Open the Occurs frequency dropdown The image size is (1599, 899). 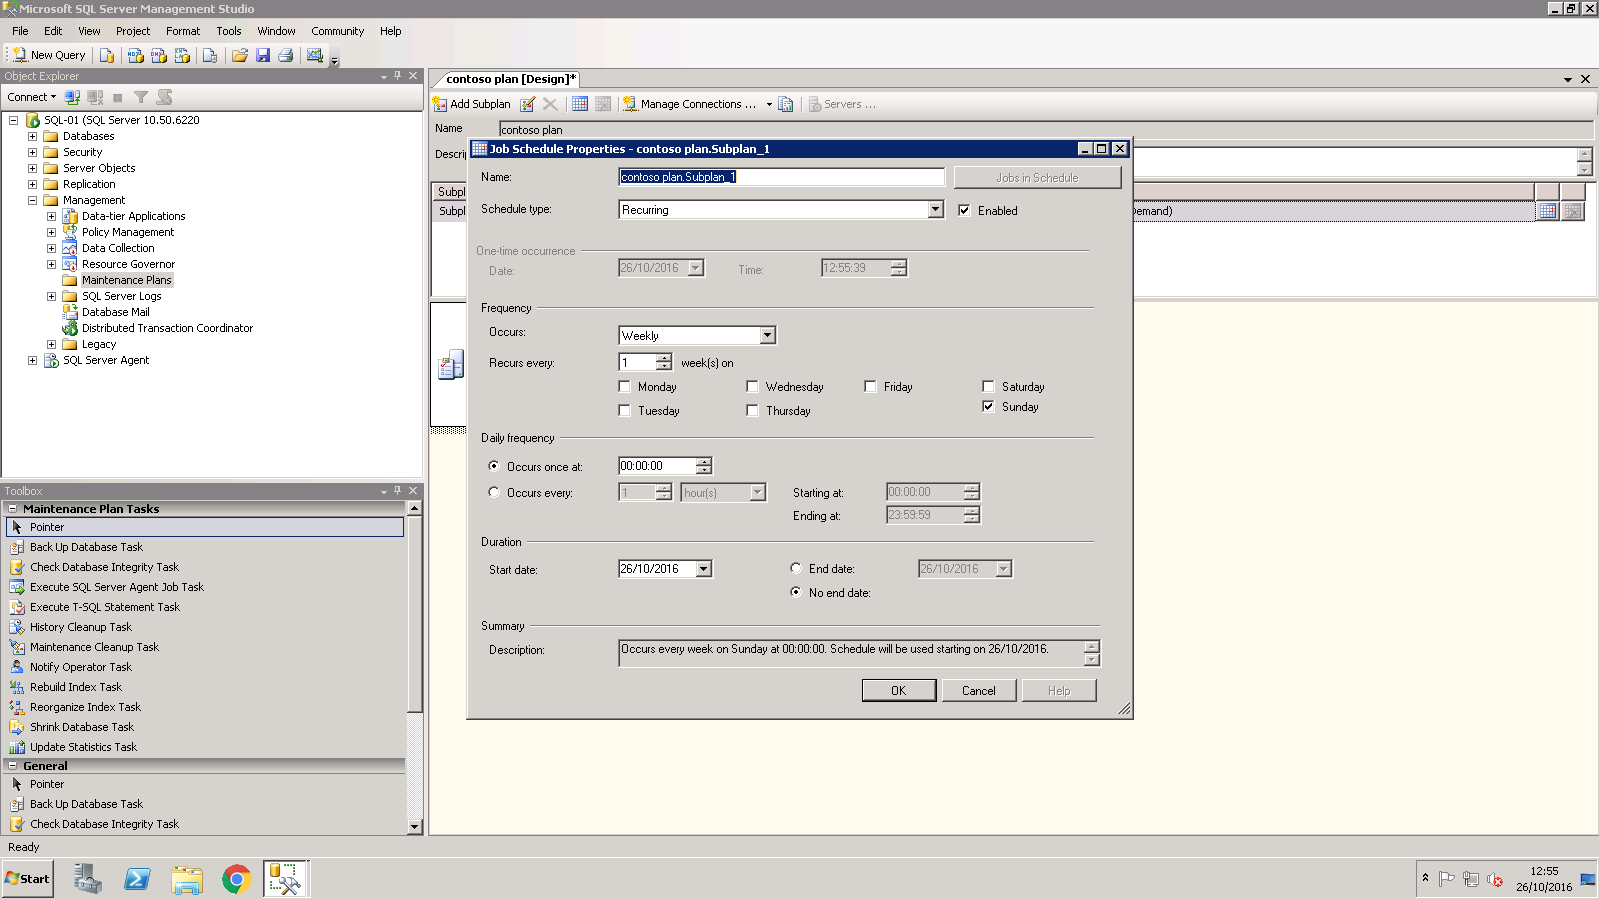pos(767,335)
